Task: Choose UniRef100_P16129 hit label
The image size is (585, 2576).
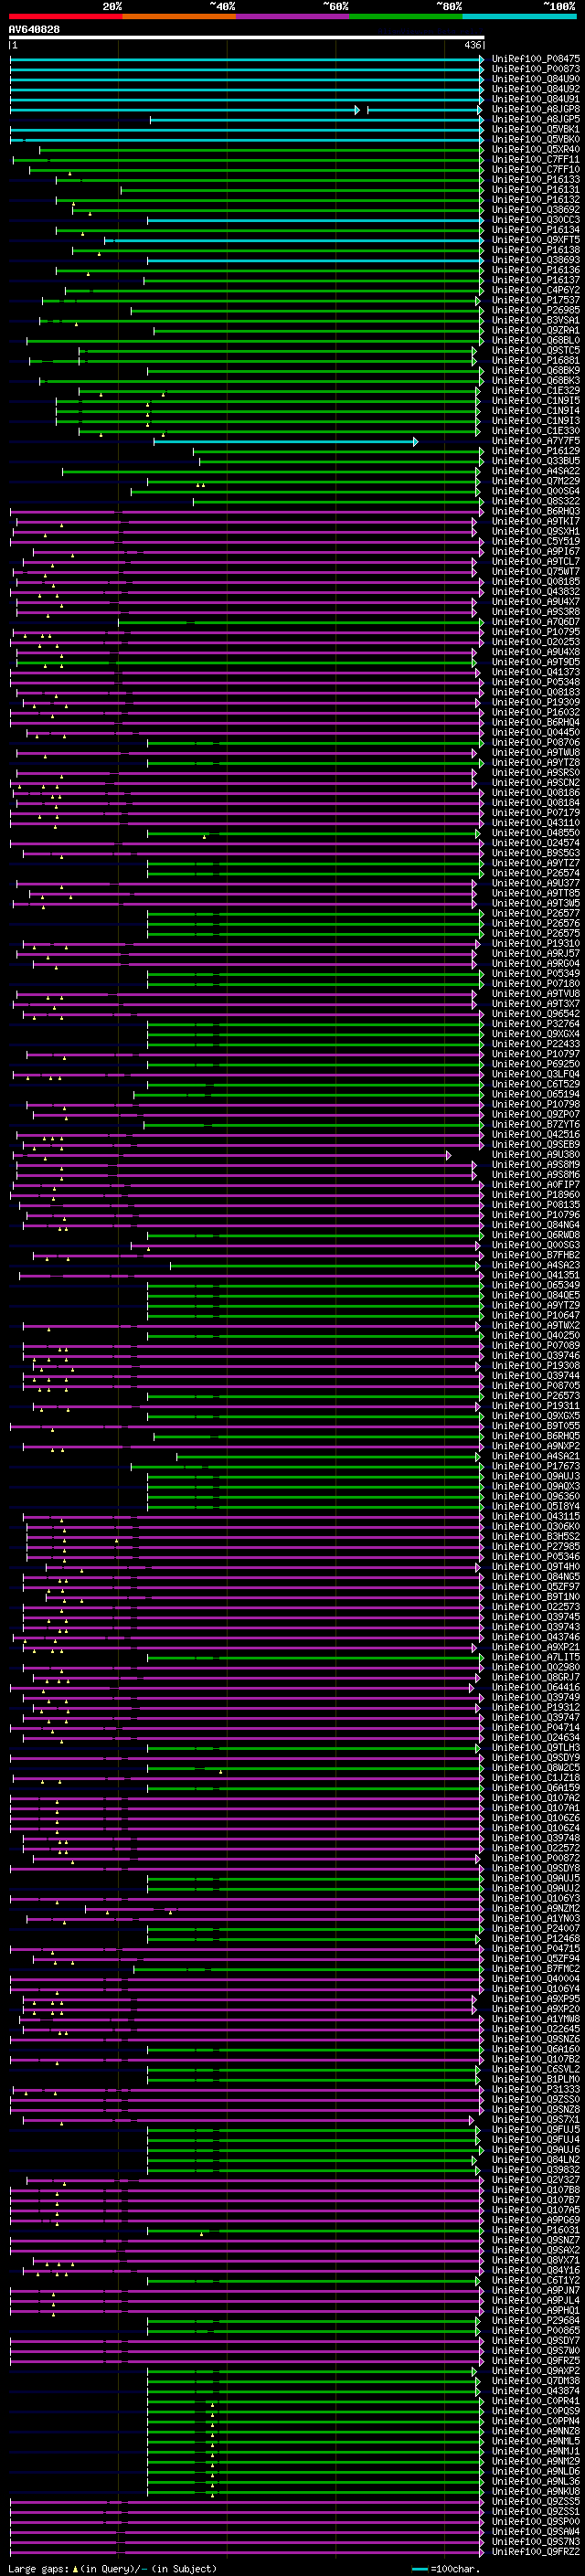Action: (536, 451)
